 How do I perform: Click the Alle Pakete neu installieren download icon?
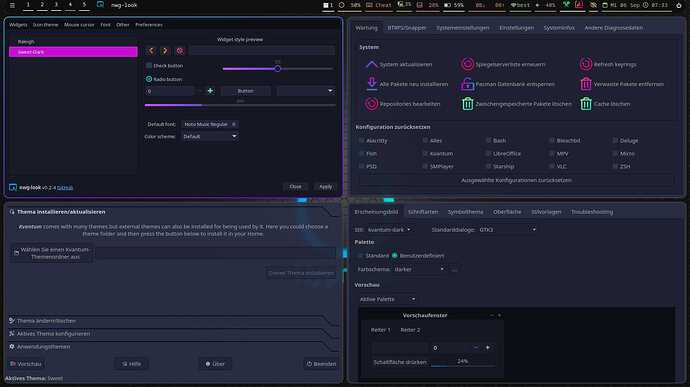pos(371,84)
